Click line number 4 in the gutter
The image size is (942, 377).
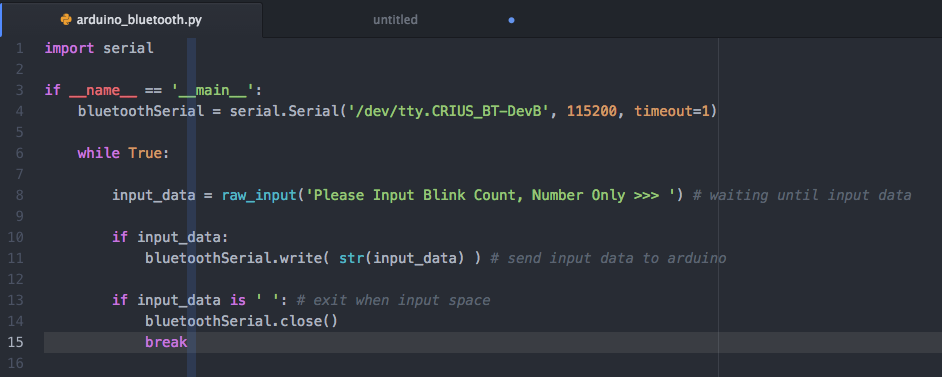click(x=20, y=111)
